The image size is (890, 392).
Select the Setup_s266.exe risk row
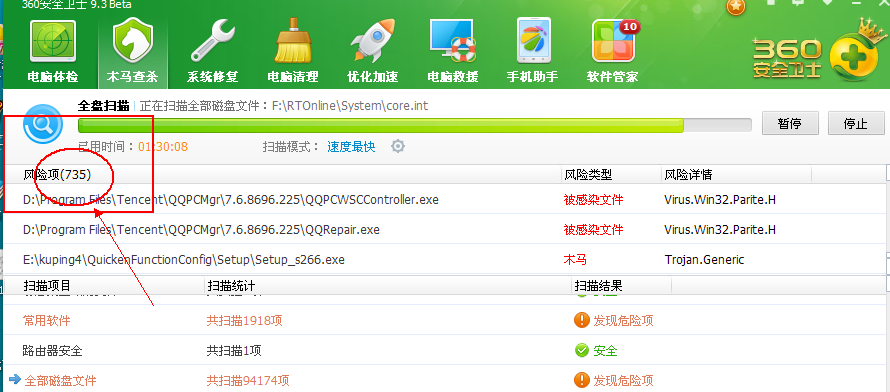tap(444, 260)
